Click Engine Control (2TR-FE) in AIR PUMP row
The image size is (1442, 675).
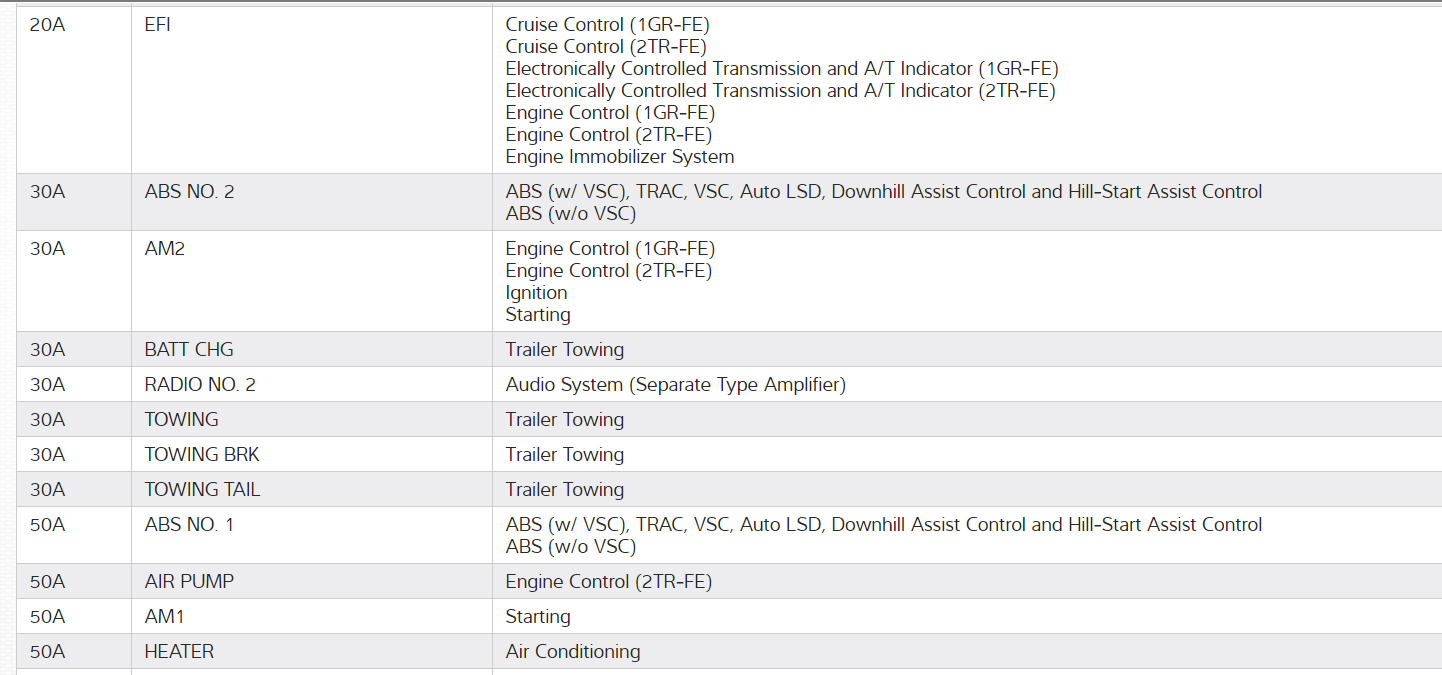[x=608, y=581]
